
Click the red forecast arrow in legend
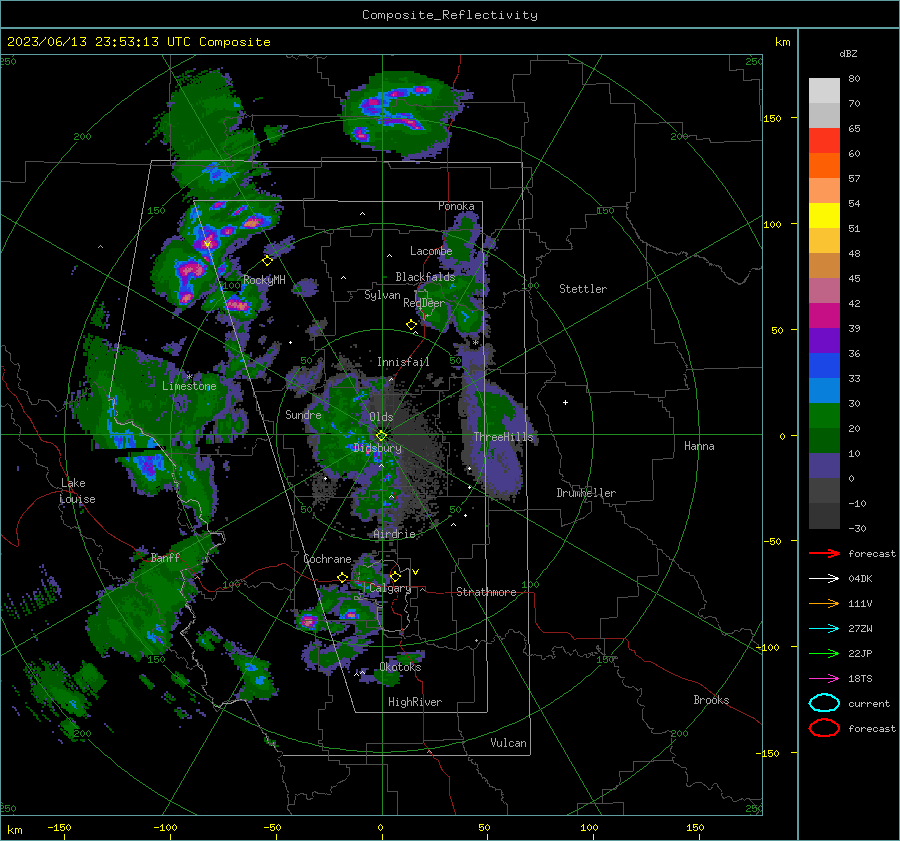coord(824,553)
